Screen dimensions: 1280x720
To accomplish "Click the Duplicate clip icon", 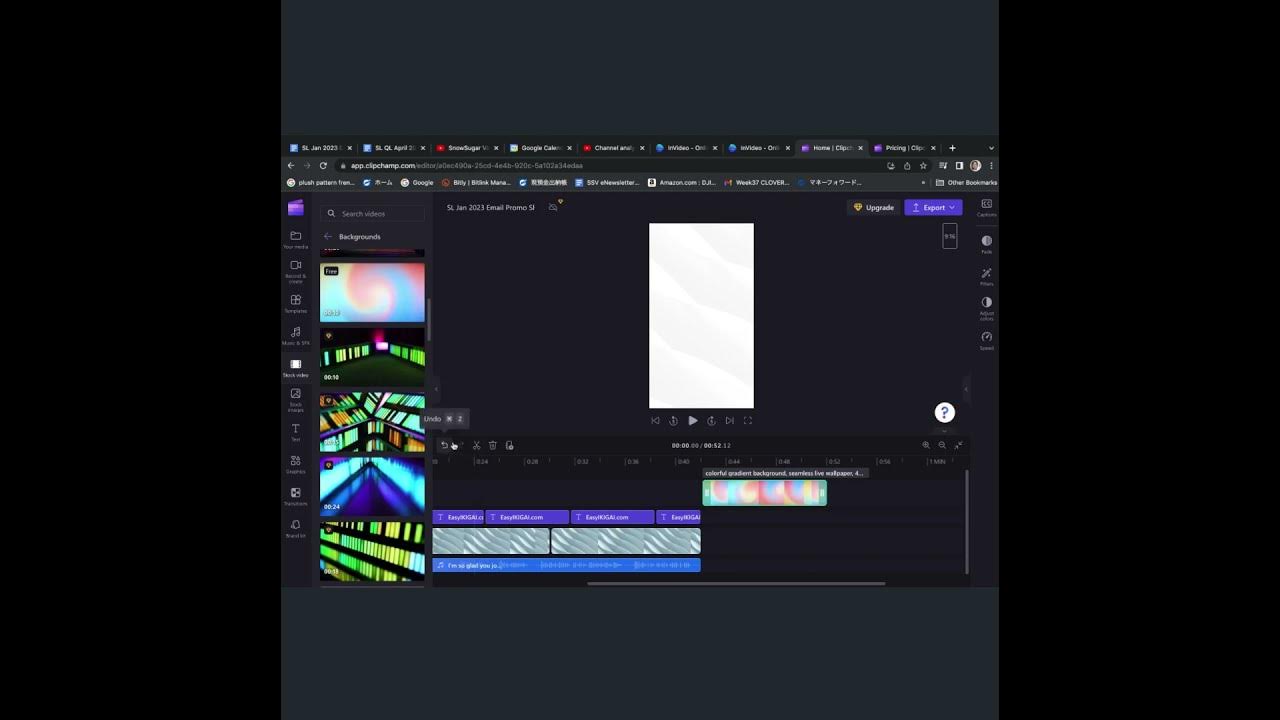I will (509, 445).
